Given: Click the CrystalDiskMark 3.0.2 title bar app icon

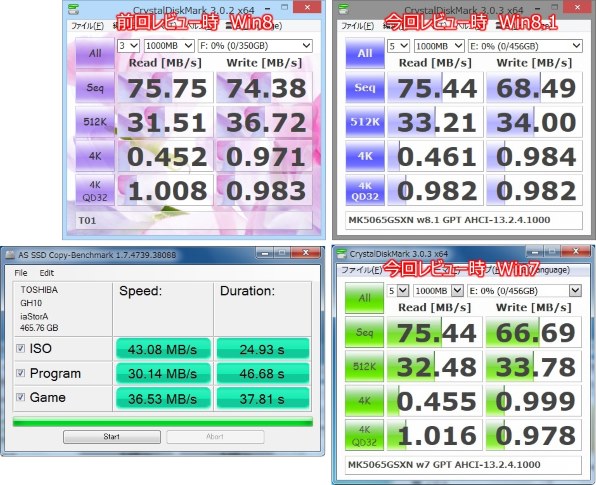Looking at the screenshot, I should (73, 9).
